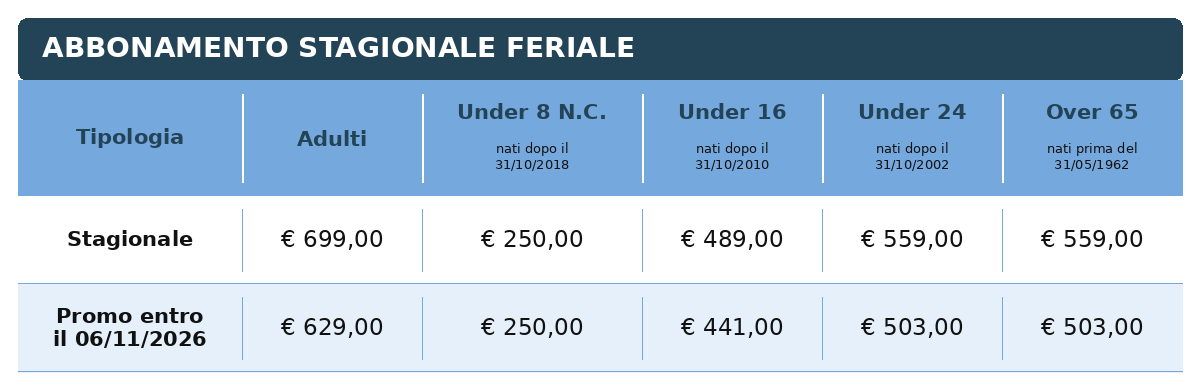1200x390 pixels.
Task: Click the Under 24 stagionale price € 559,00
Action: pos(912,240)
